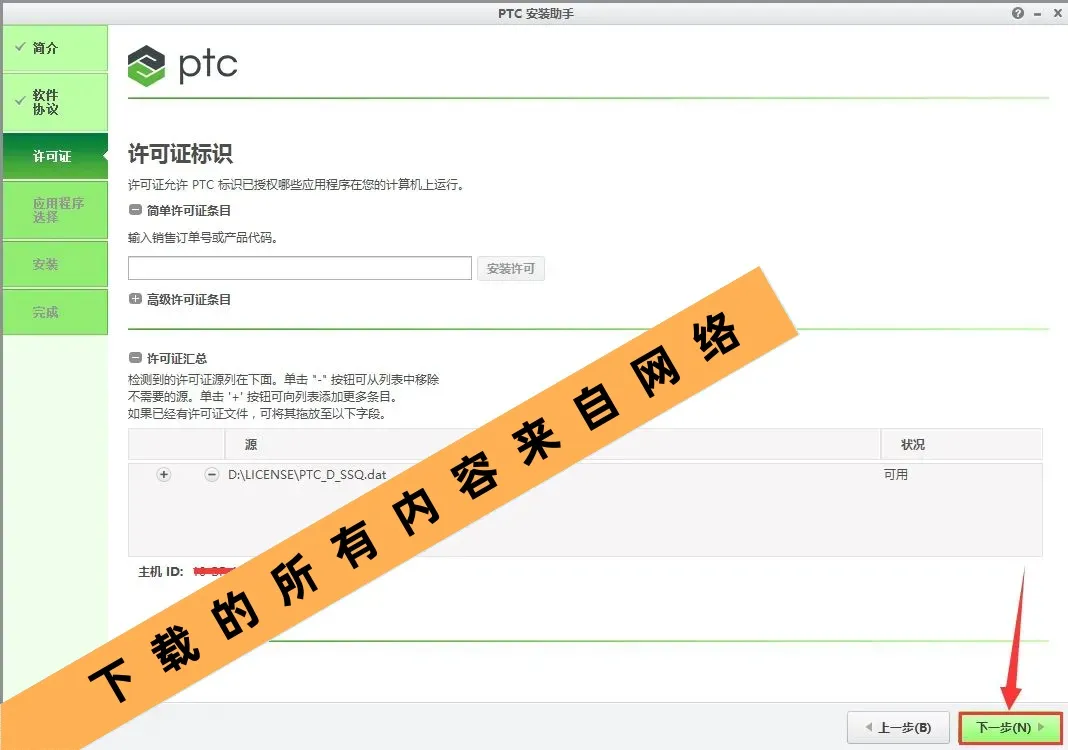Select the 许可证 step

coord(55,156)
